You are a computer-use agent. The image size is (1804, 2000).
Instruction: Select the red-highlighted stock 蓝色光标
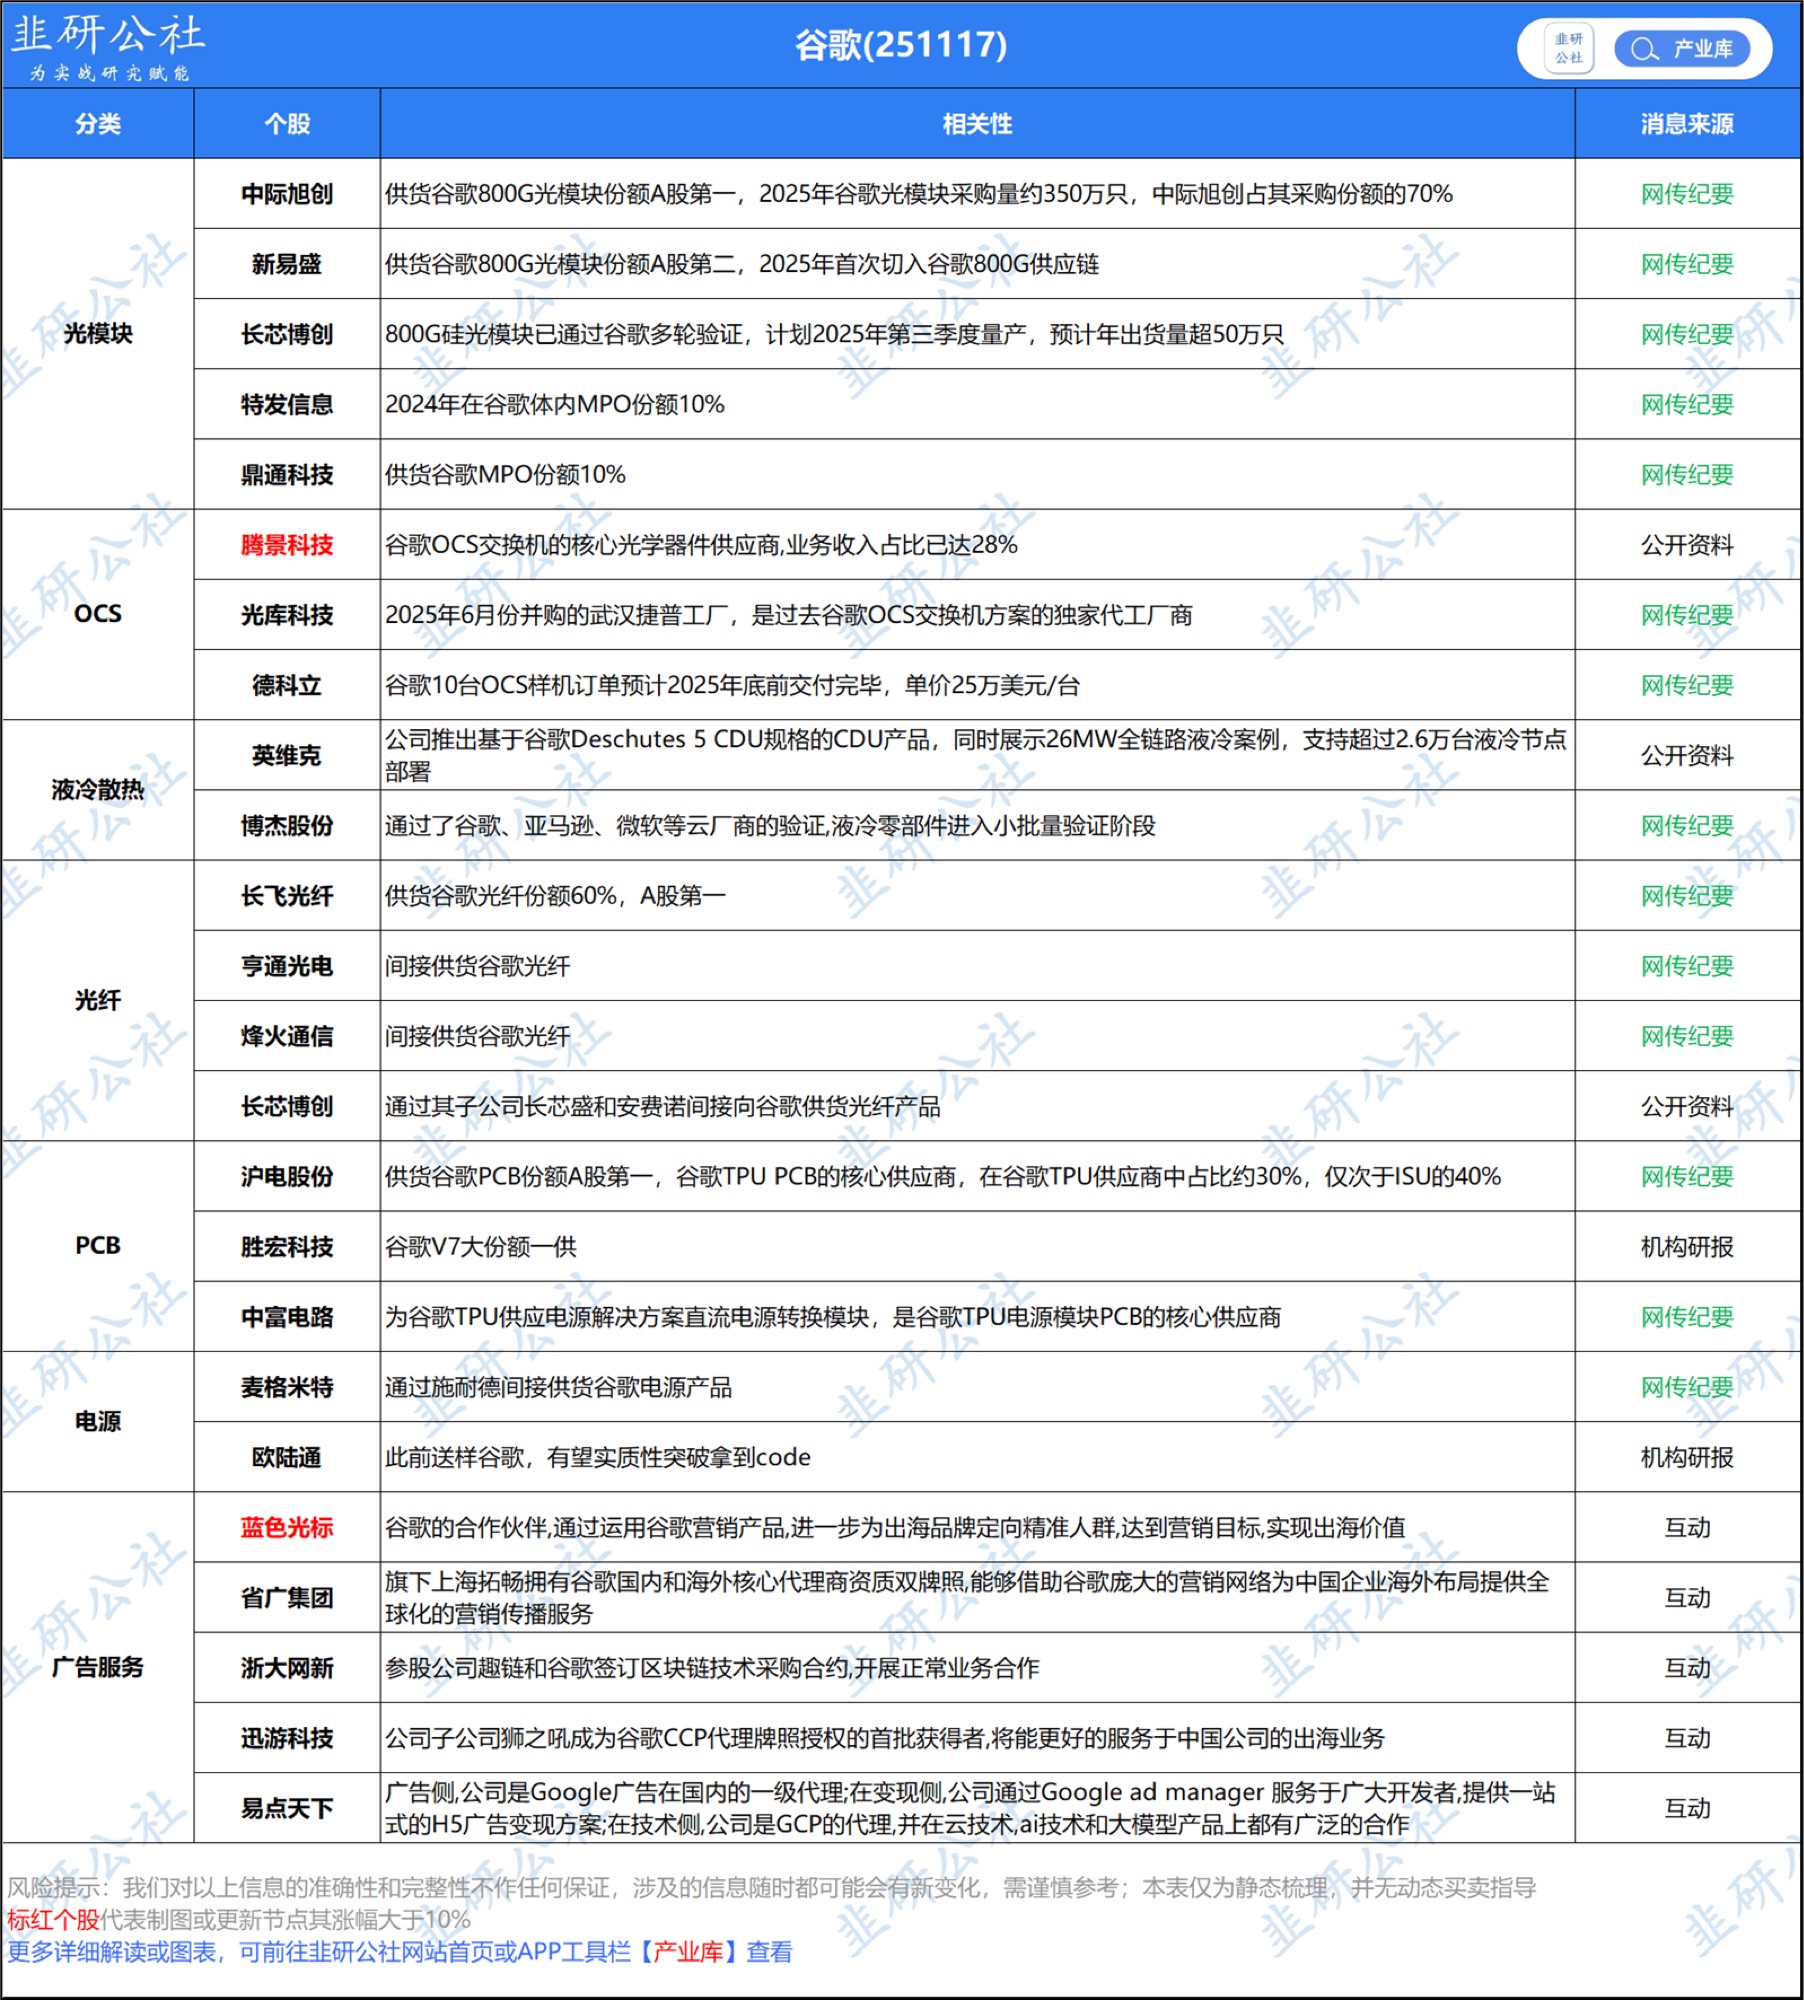(x=287, y=1527)
